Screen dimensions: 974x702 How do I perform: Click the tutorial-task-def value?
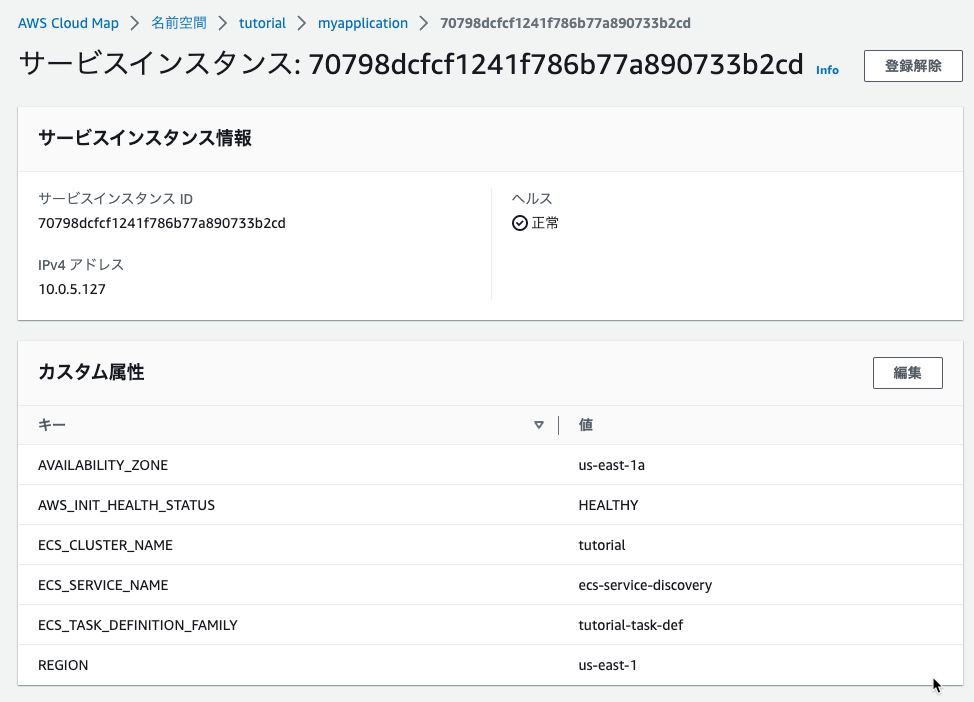pos(630,626)
